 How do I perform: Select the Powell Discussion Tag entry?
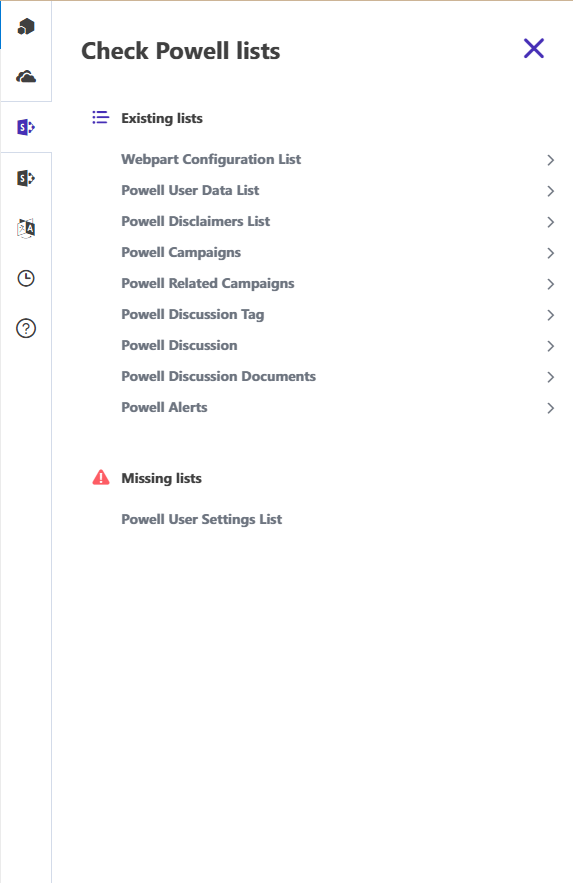(x=193, y=314)
